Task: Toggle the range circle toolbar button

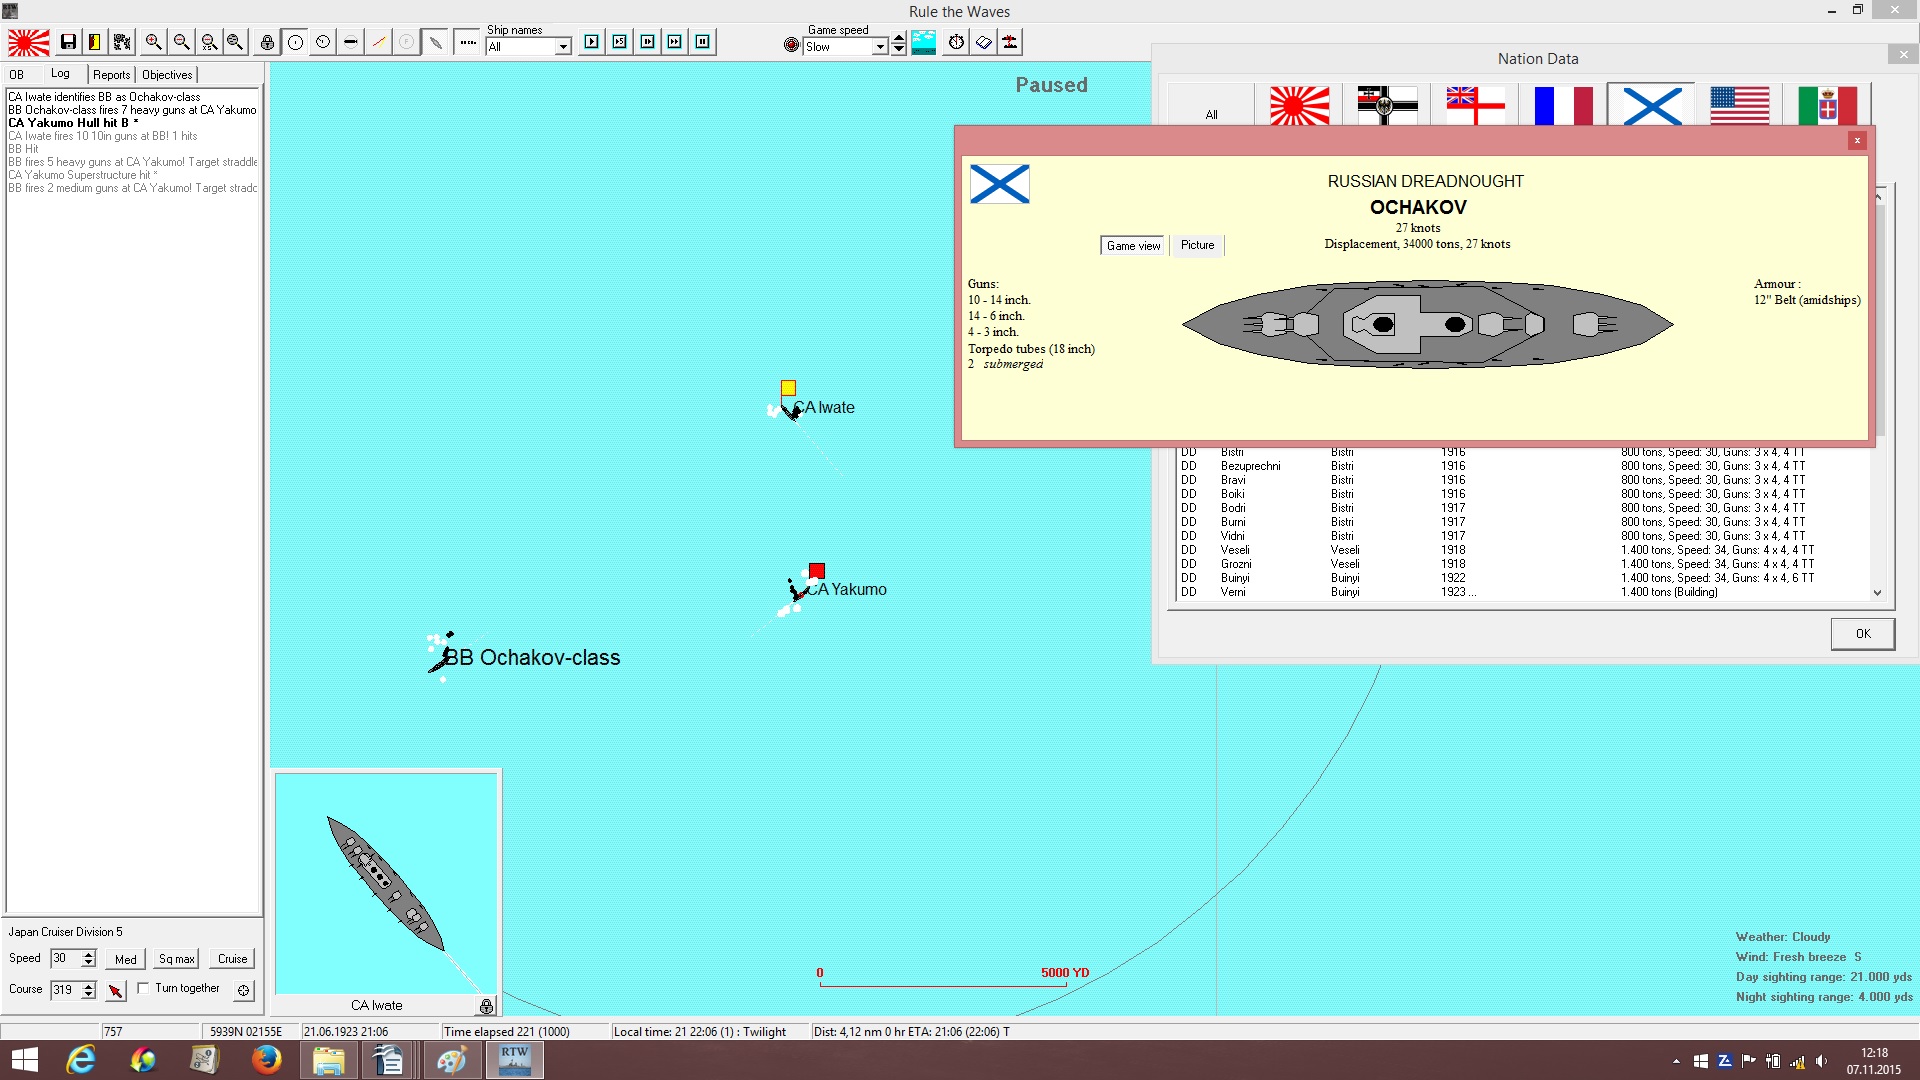Action: (x=295, y=42)
